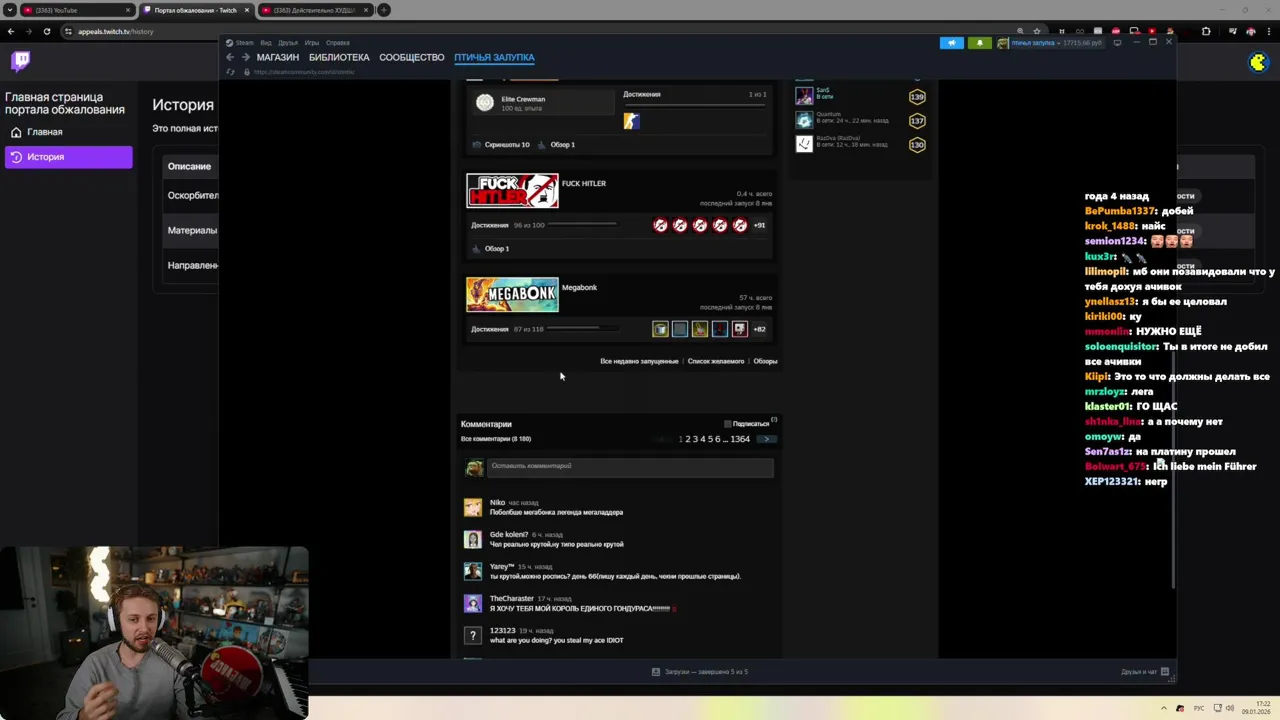Open the Все недавно запущенные link
1280x720 pixels.
[x=639, y=361]
